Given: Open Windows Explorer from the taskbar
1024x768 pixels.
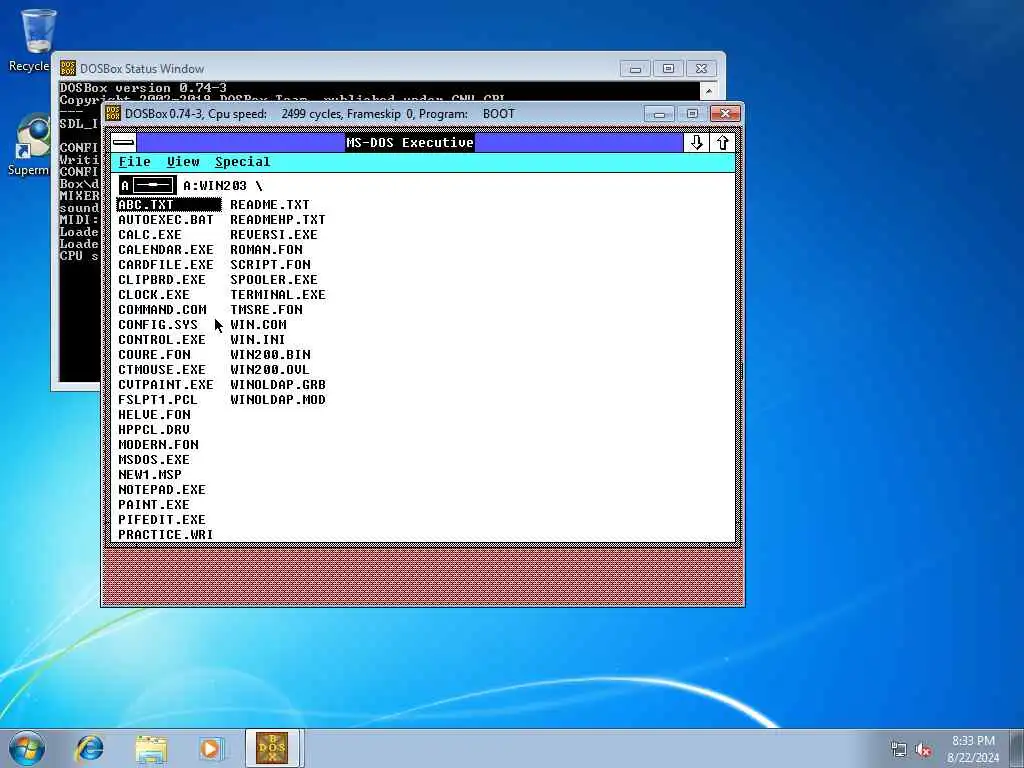Looking at the screenshot, I should coord(152,749).
